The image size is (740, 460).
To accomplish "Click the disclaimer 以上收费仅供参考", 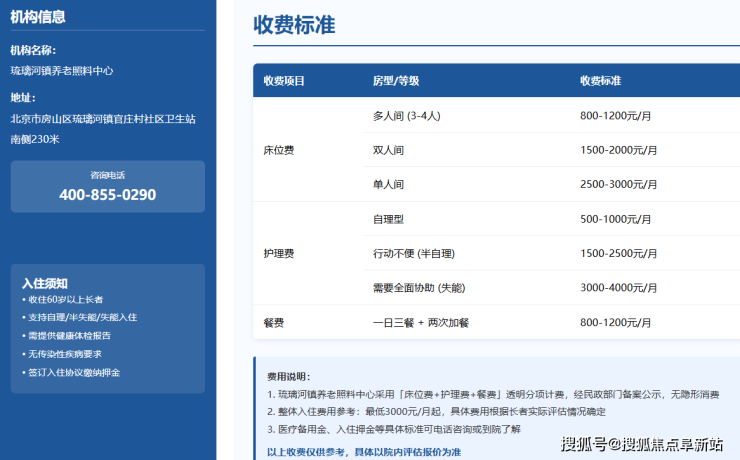I will coord(364,452).
